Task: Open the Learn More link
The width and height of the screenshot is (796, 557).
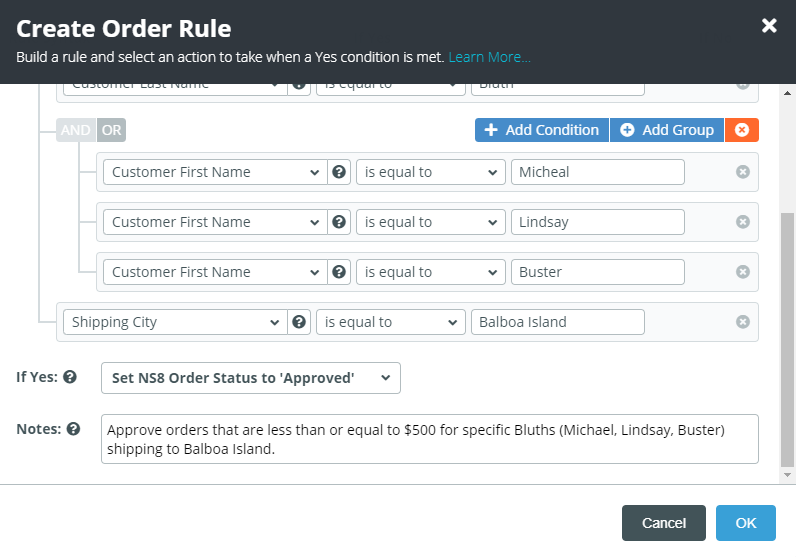Action: (x=489, y=57)
